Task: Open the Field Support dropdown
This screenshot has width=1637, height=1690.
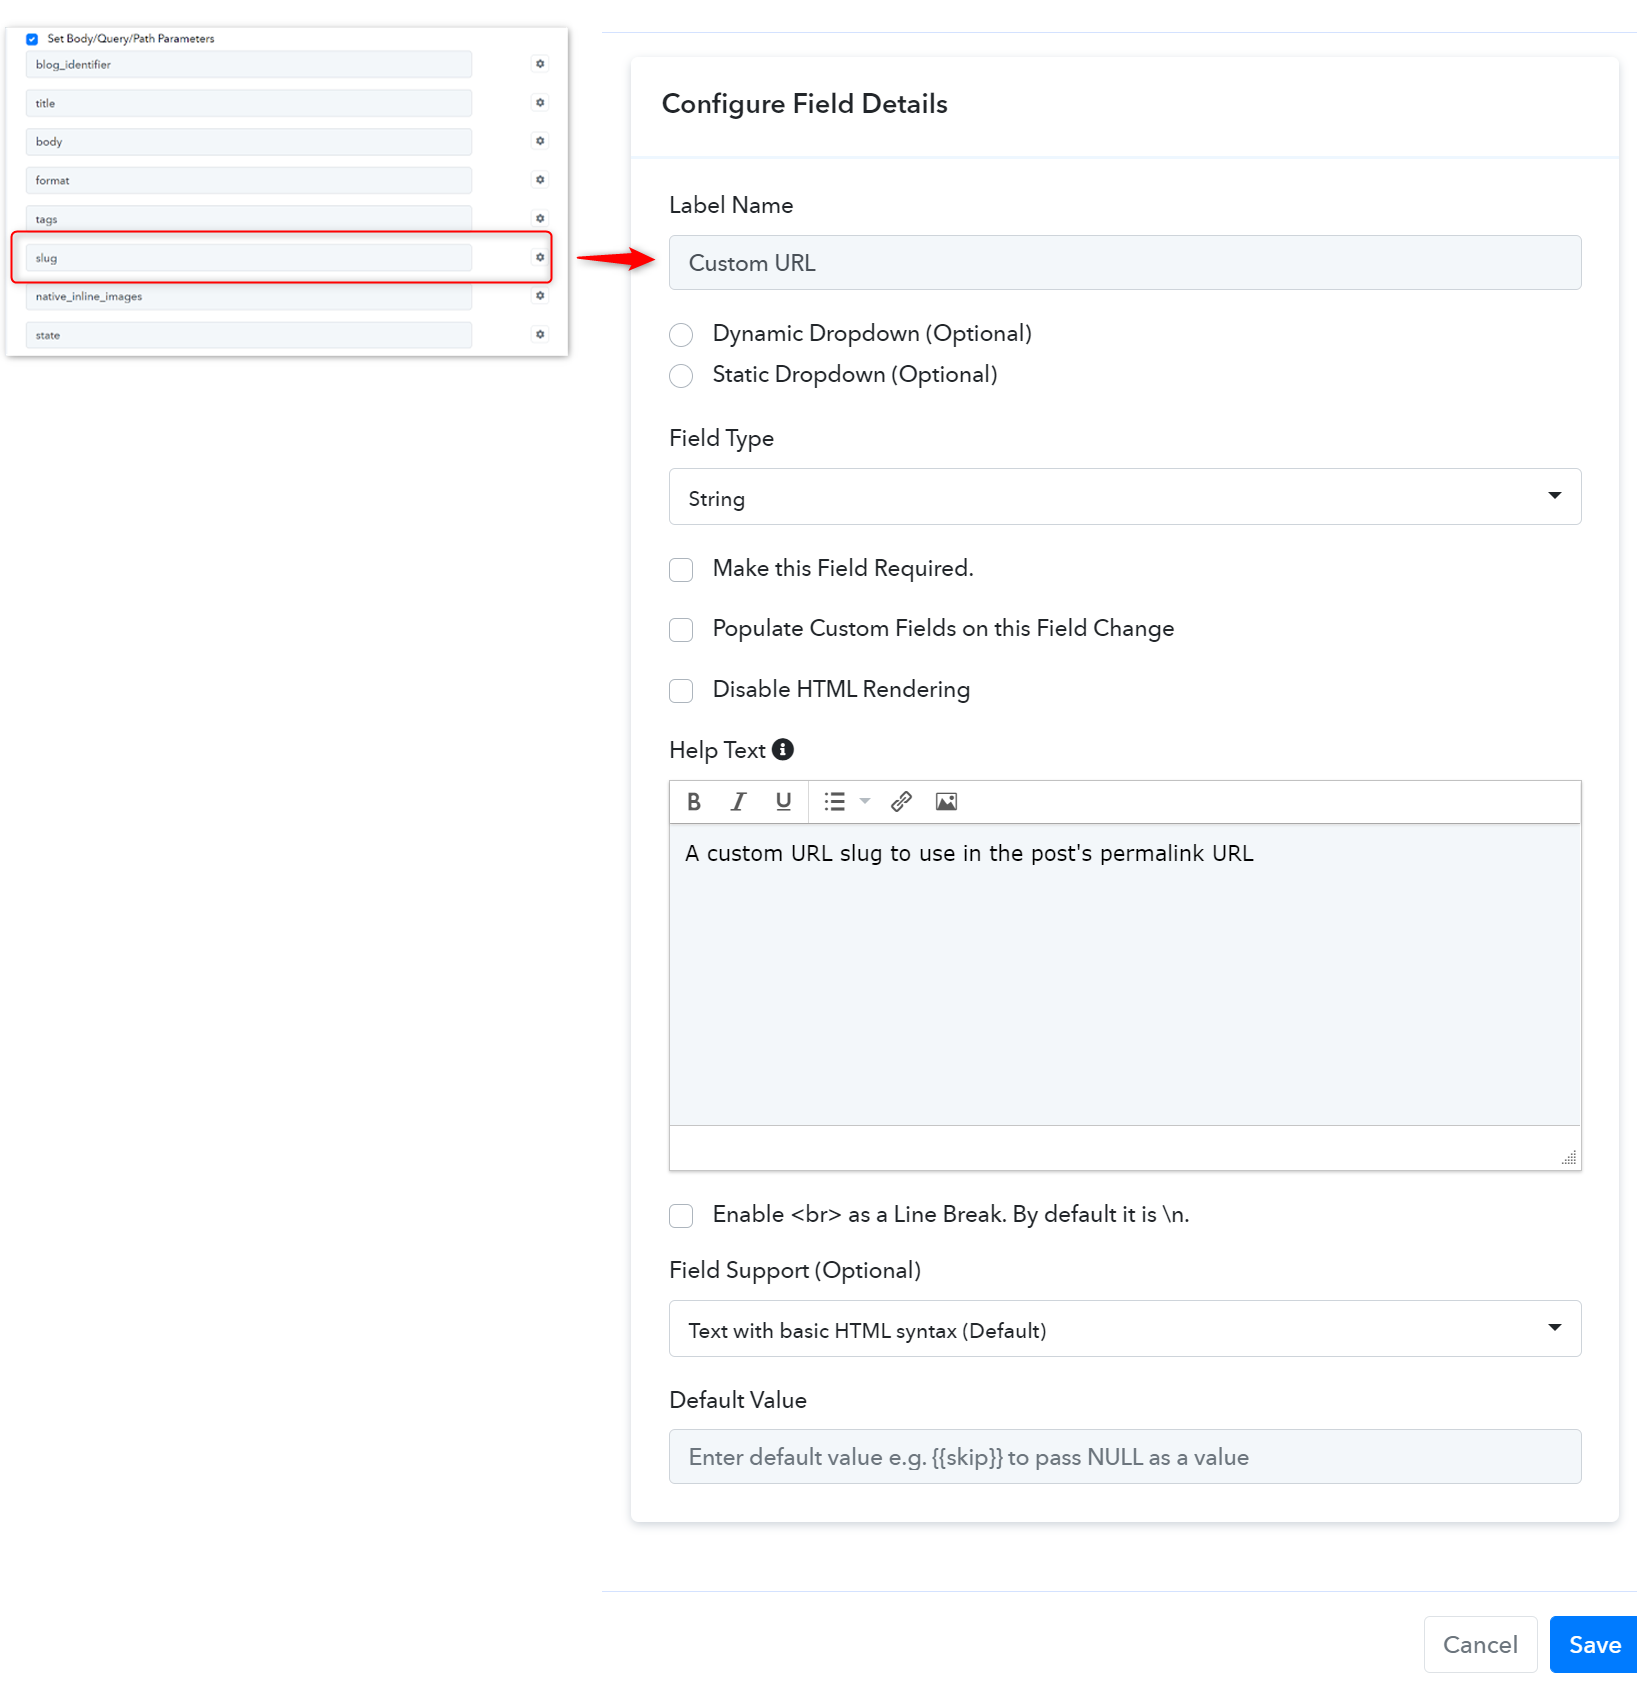Action: pos(1125,1329)
